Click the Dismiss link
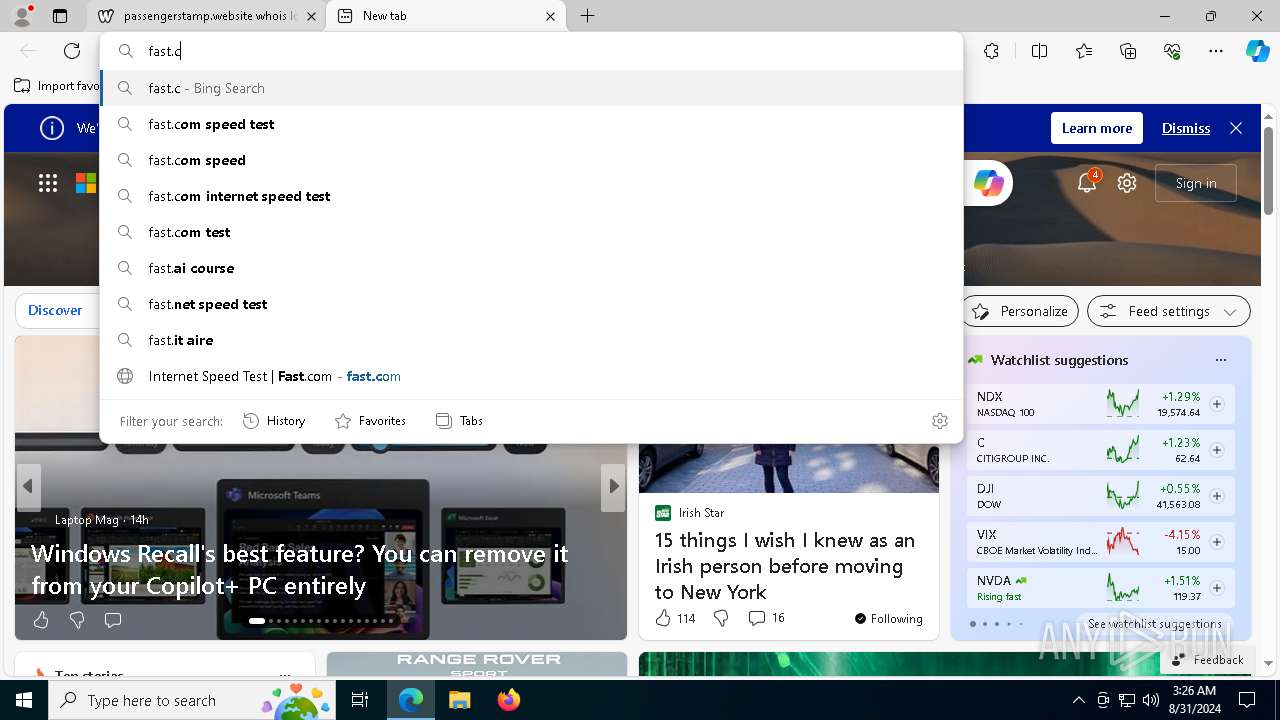 coord(1186,128)
